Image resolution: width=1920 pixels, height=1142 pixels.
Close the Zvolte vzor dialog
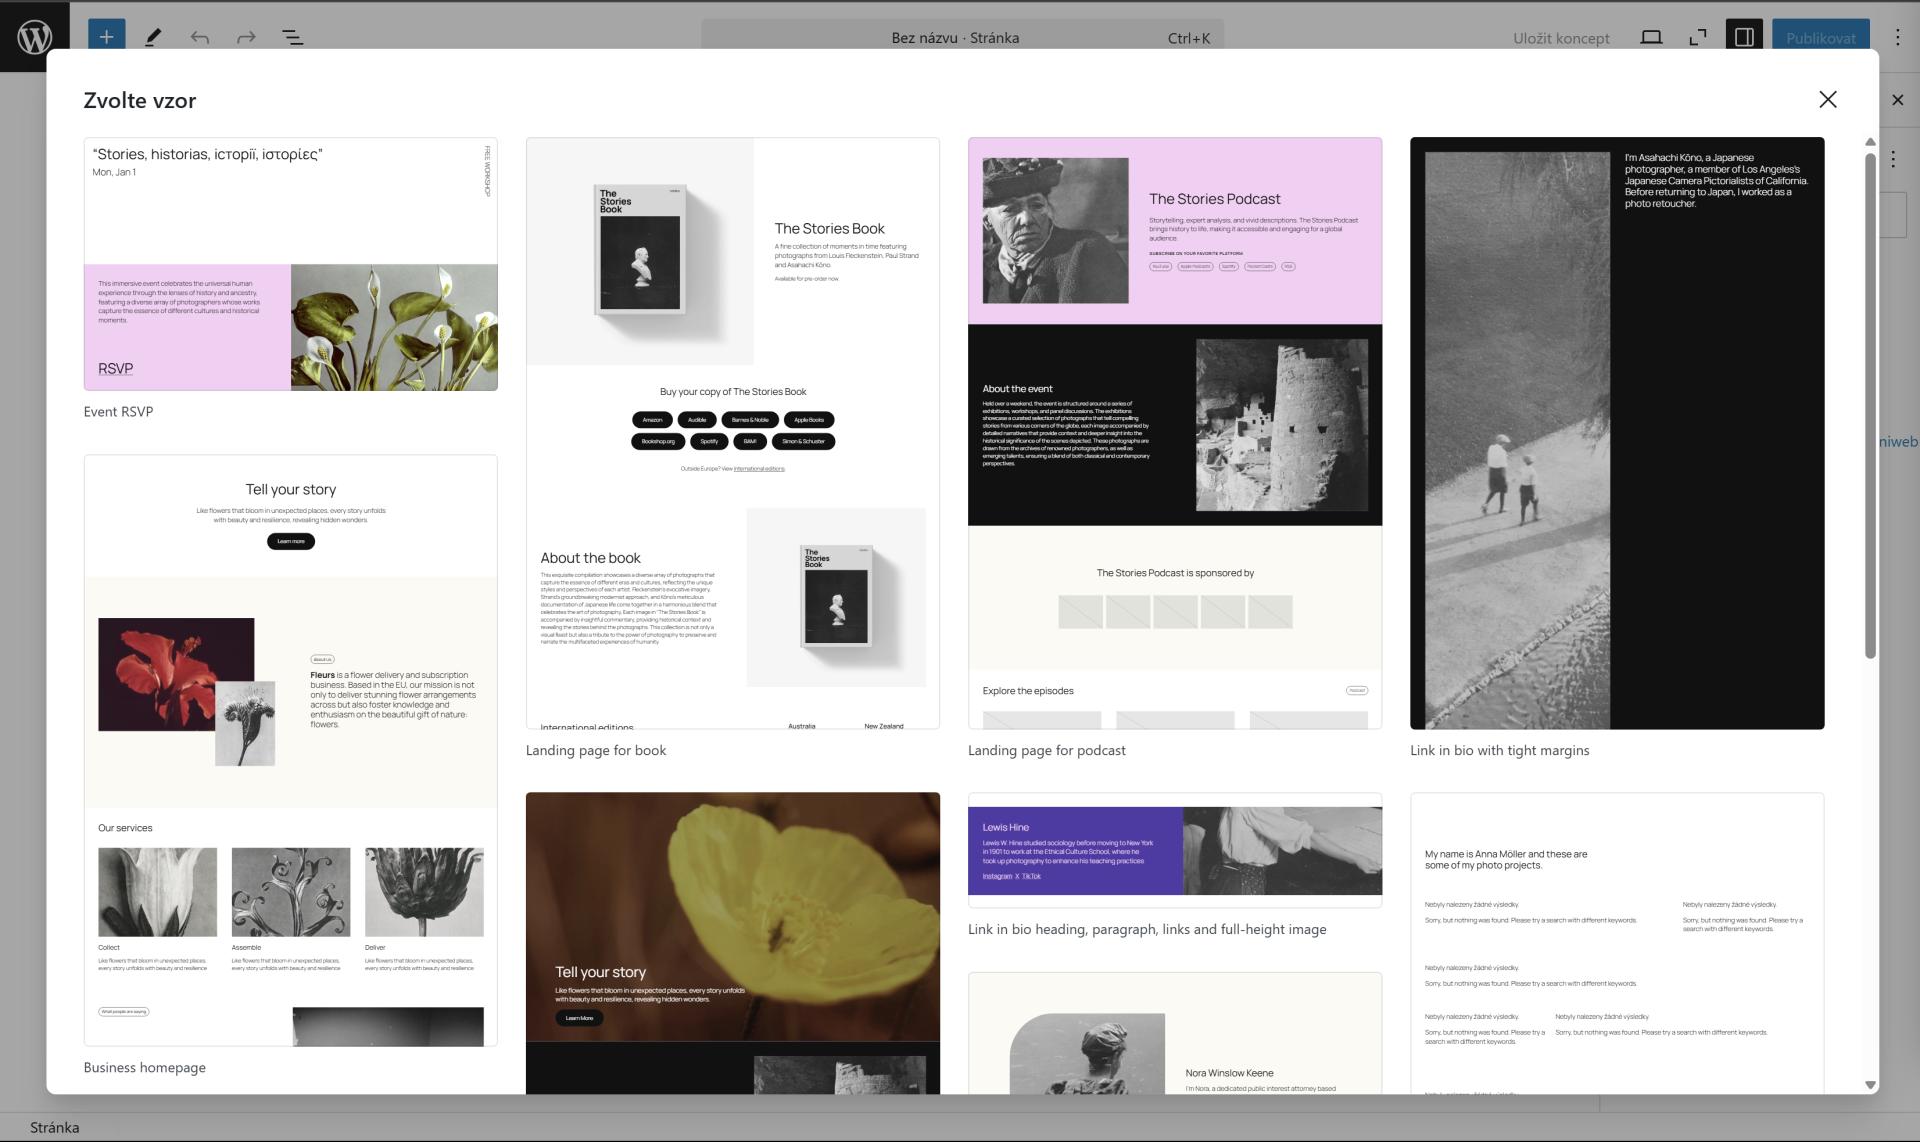1828,99
